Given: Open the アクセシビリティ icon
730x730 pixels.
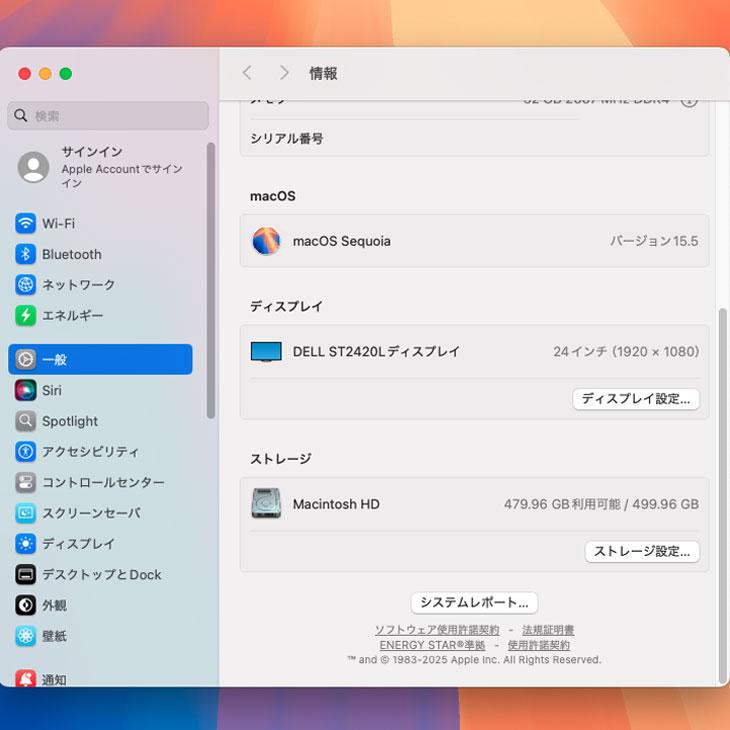Looking at the screenshot, I should (x=26, y=452).
